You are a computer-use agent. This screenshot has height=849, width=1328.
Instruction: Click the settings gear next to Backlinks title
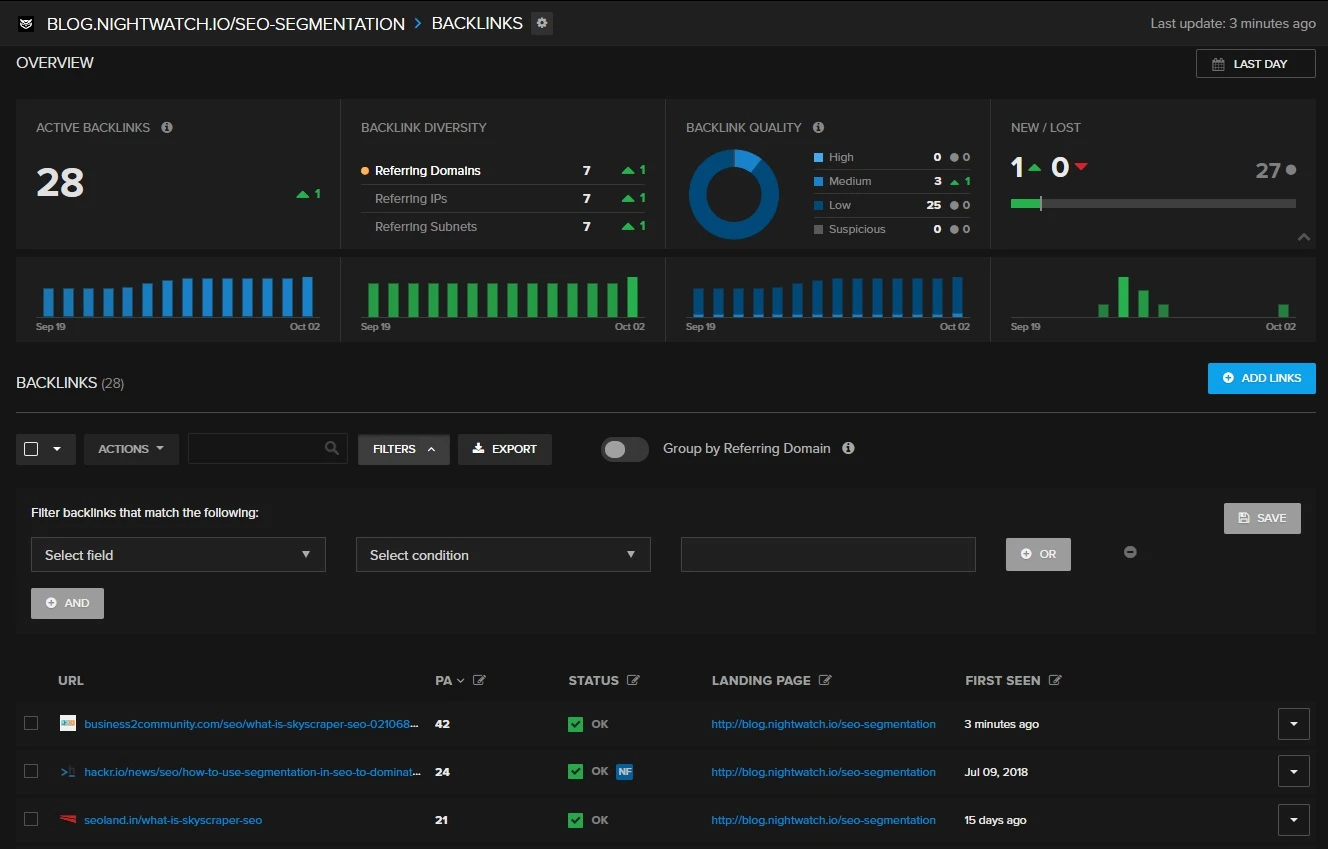click(x=541, y=23)
